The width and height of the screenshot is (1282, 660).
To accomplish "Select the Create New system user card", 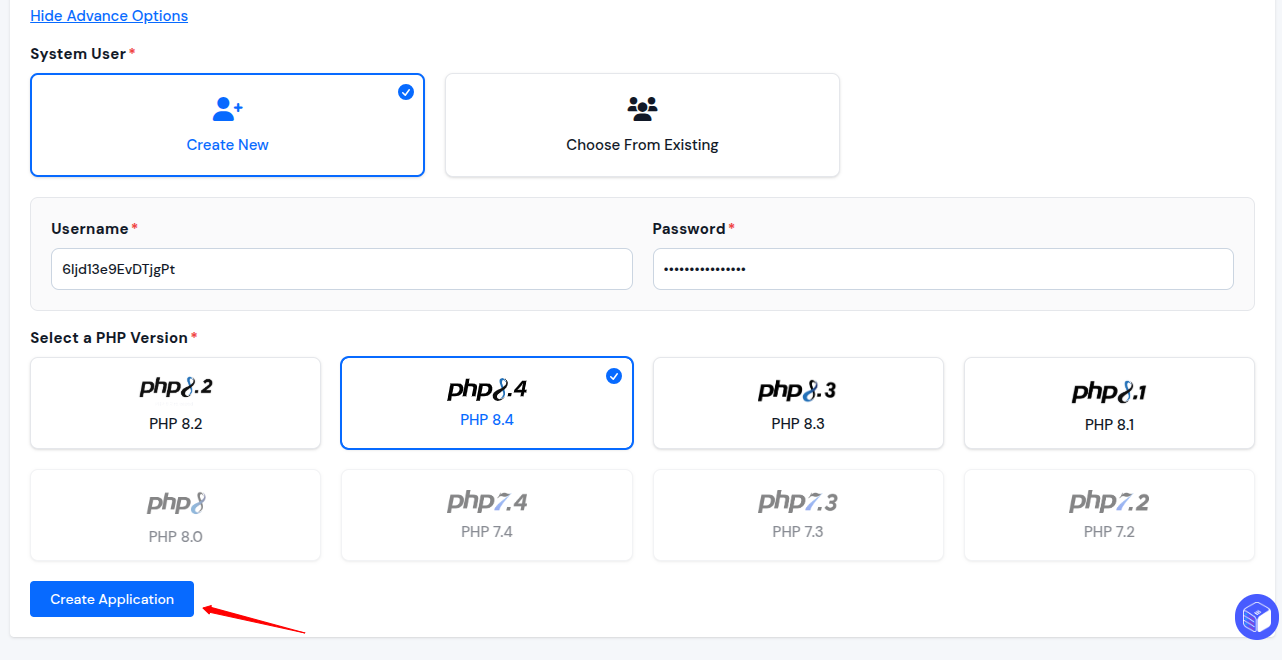I will 228,125.
